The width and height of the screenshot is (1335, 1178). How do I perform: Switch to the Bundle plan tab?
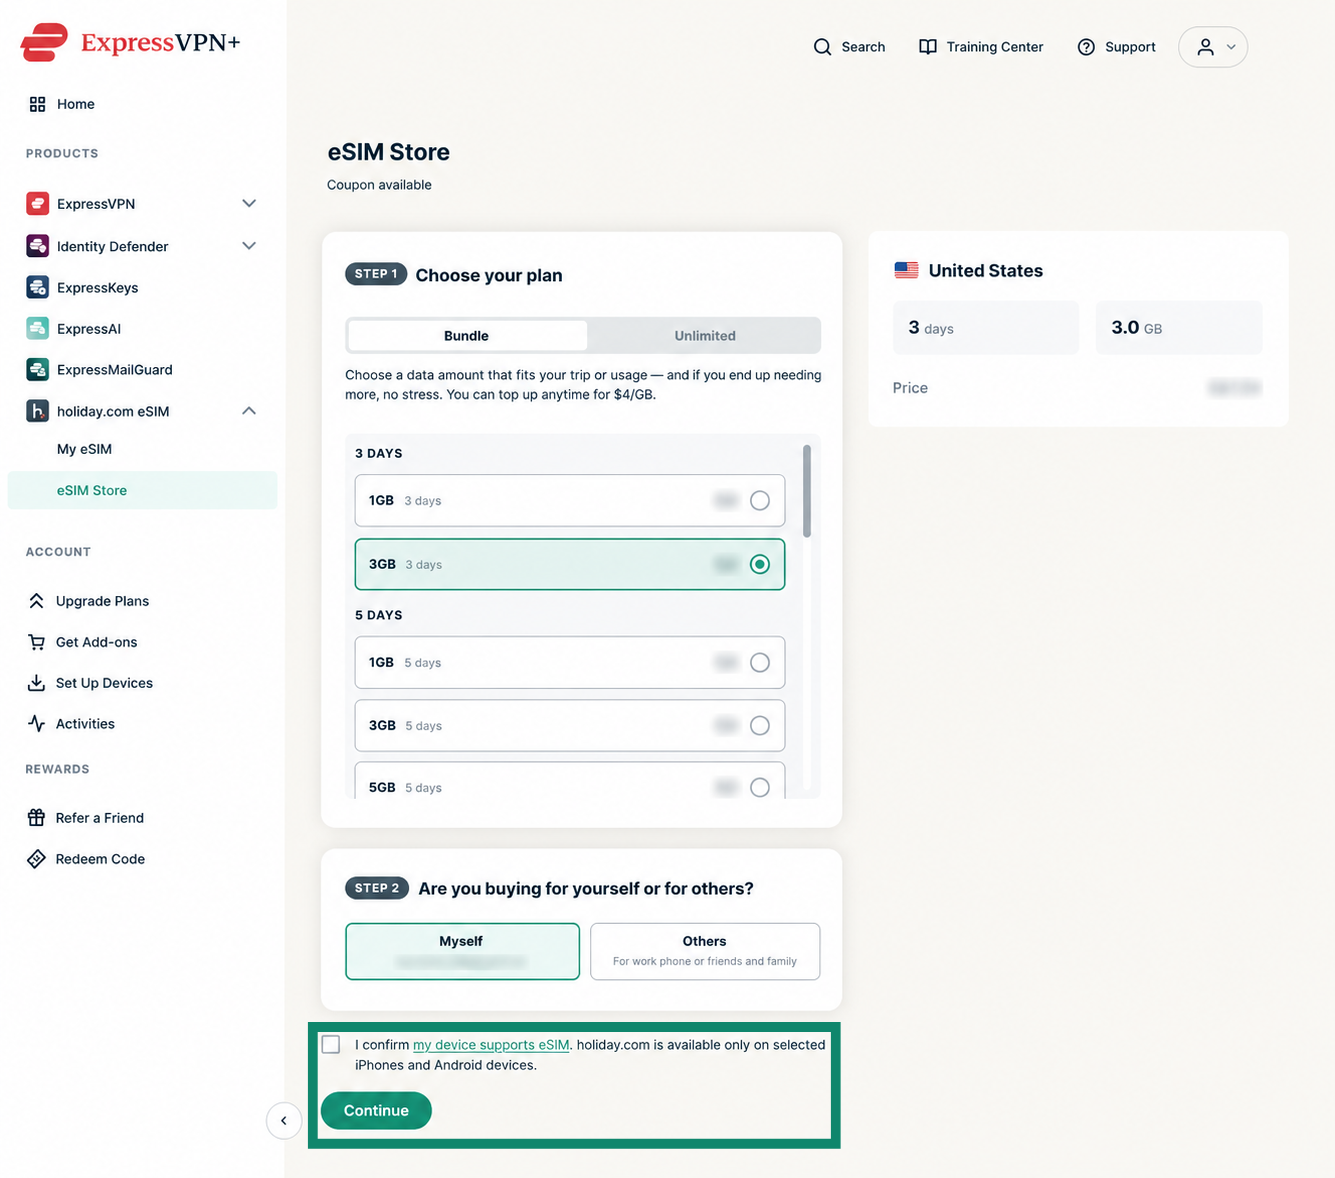pos(467,336)
